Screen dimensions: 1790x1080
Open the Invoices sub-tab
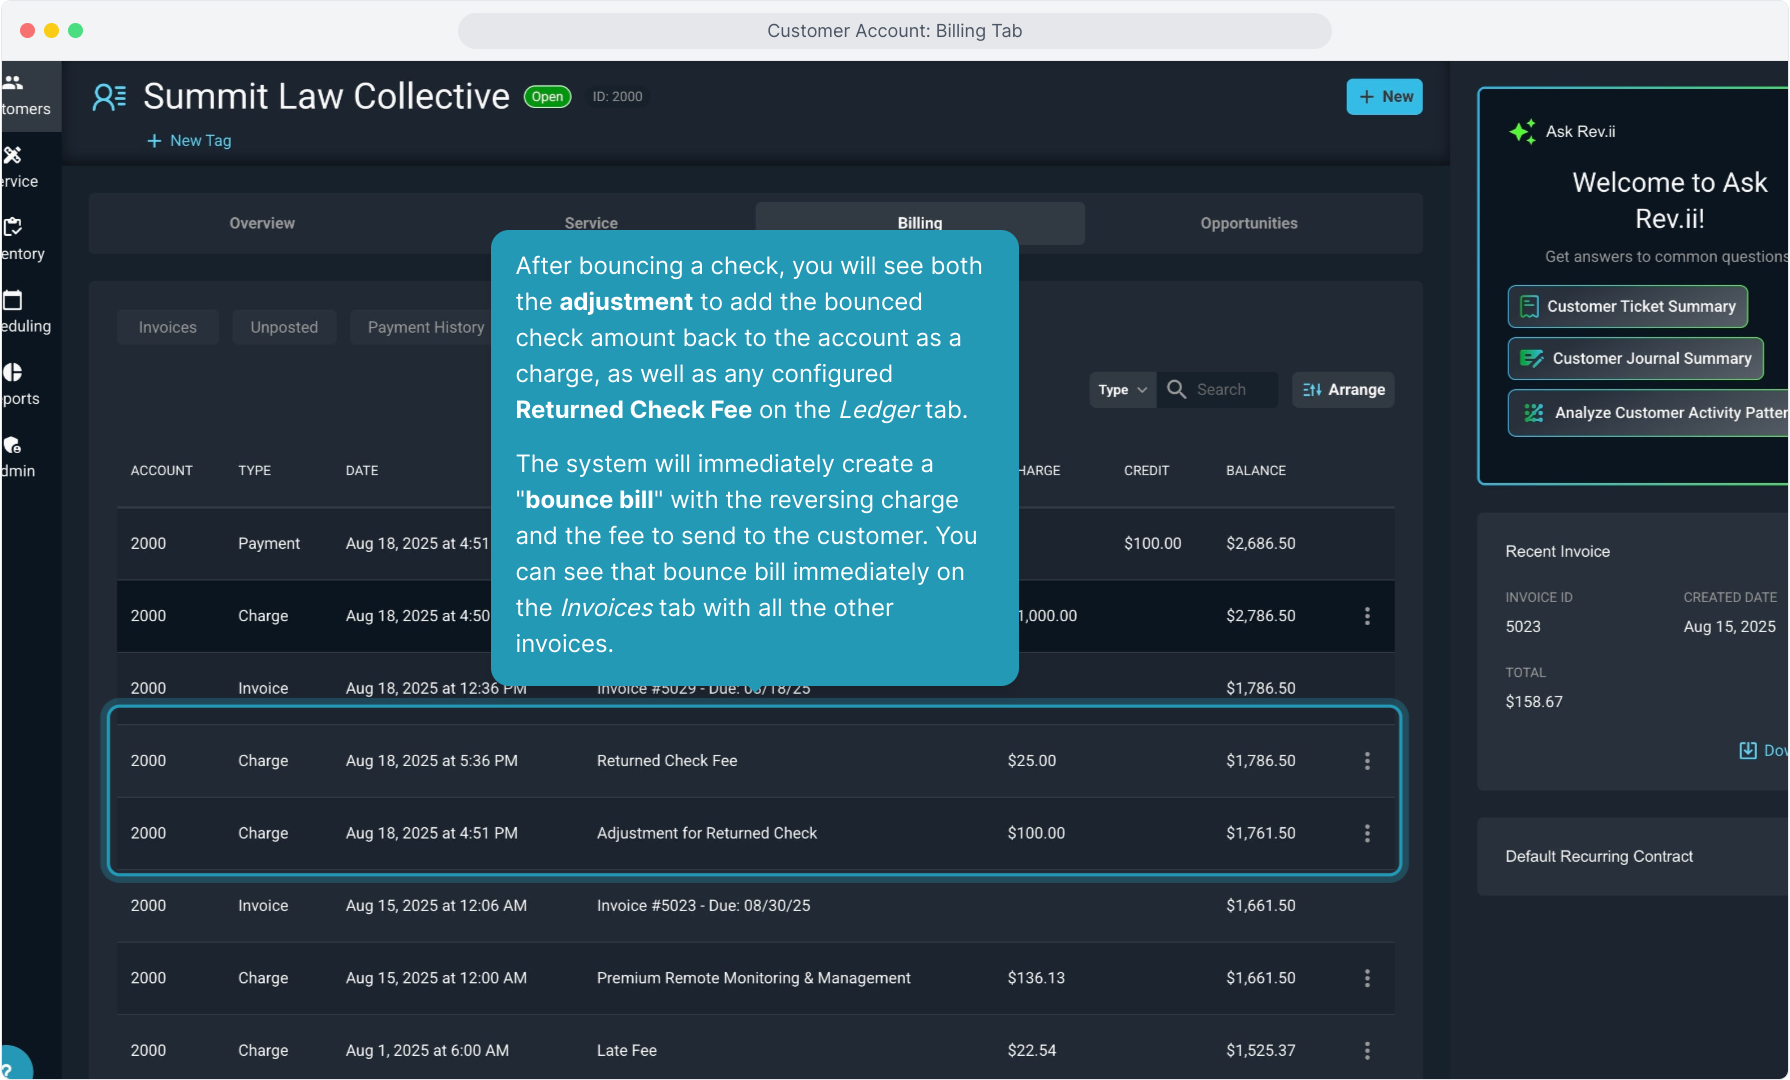coord(167,327)
